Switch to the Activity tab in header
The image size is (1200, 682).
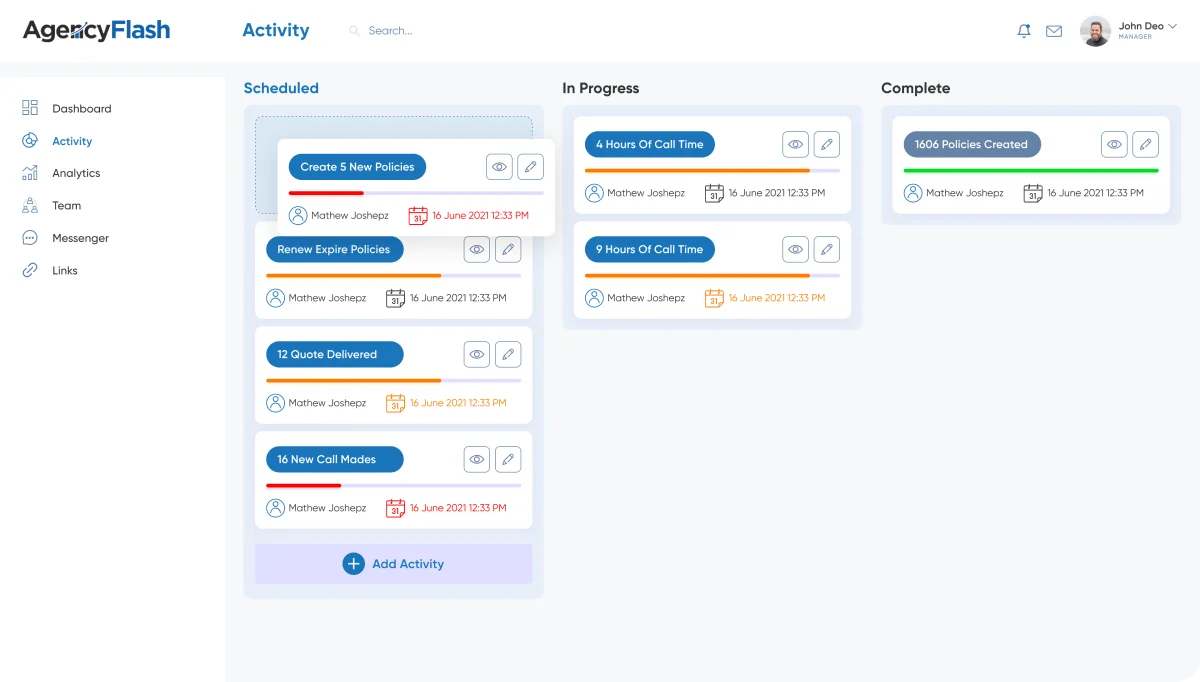276,30
